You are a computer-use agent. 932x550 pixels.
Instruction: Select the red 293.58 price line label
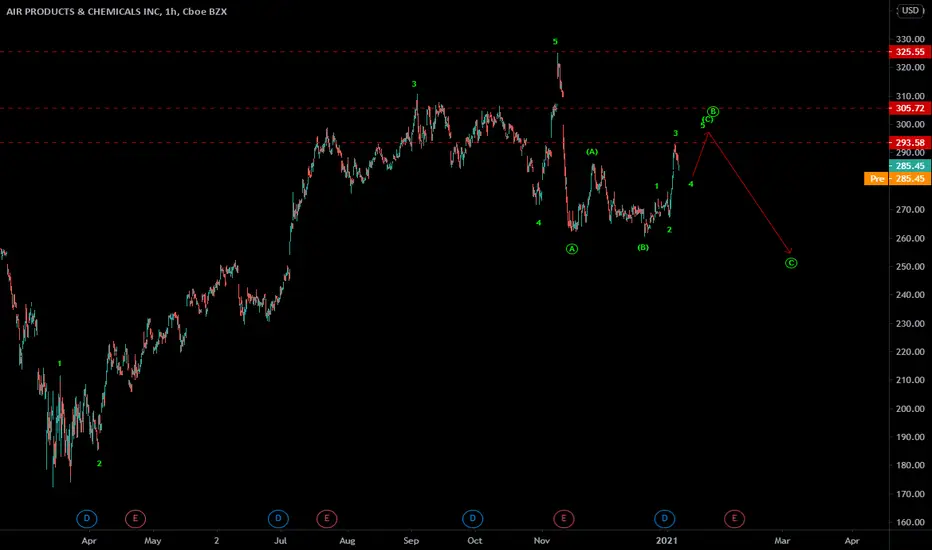(x=910, y=143)
